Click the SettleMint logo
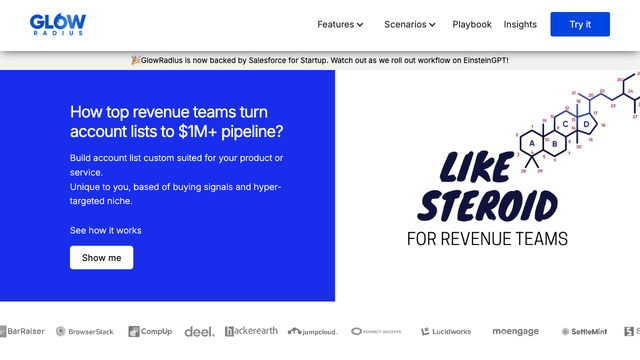Viewport: 640px width, 360px height. coord(584,331)
